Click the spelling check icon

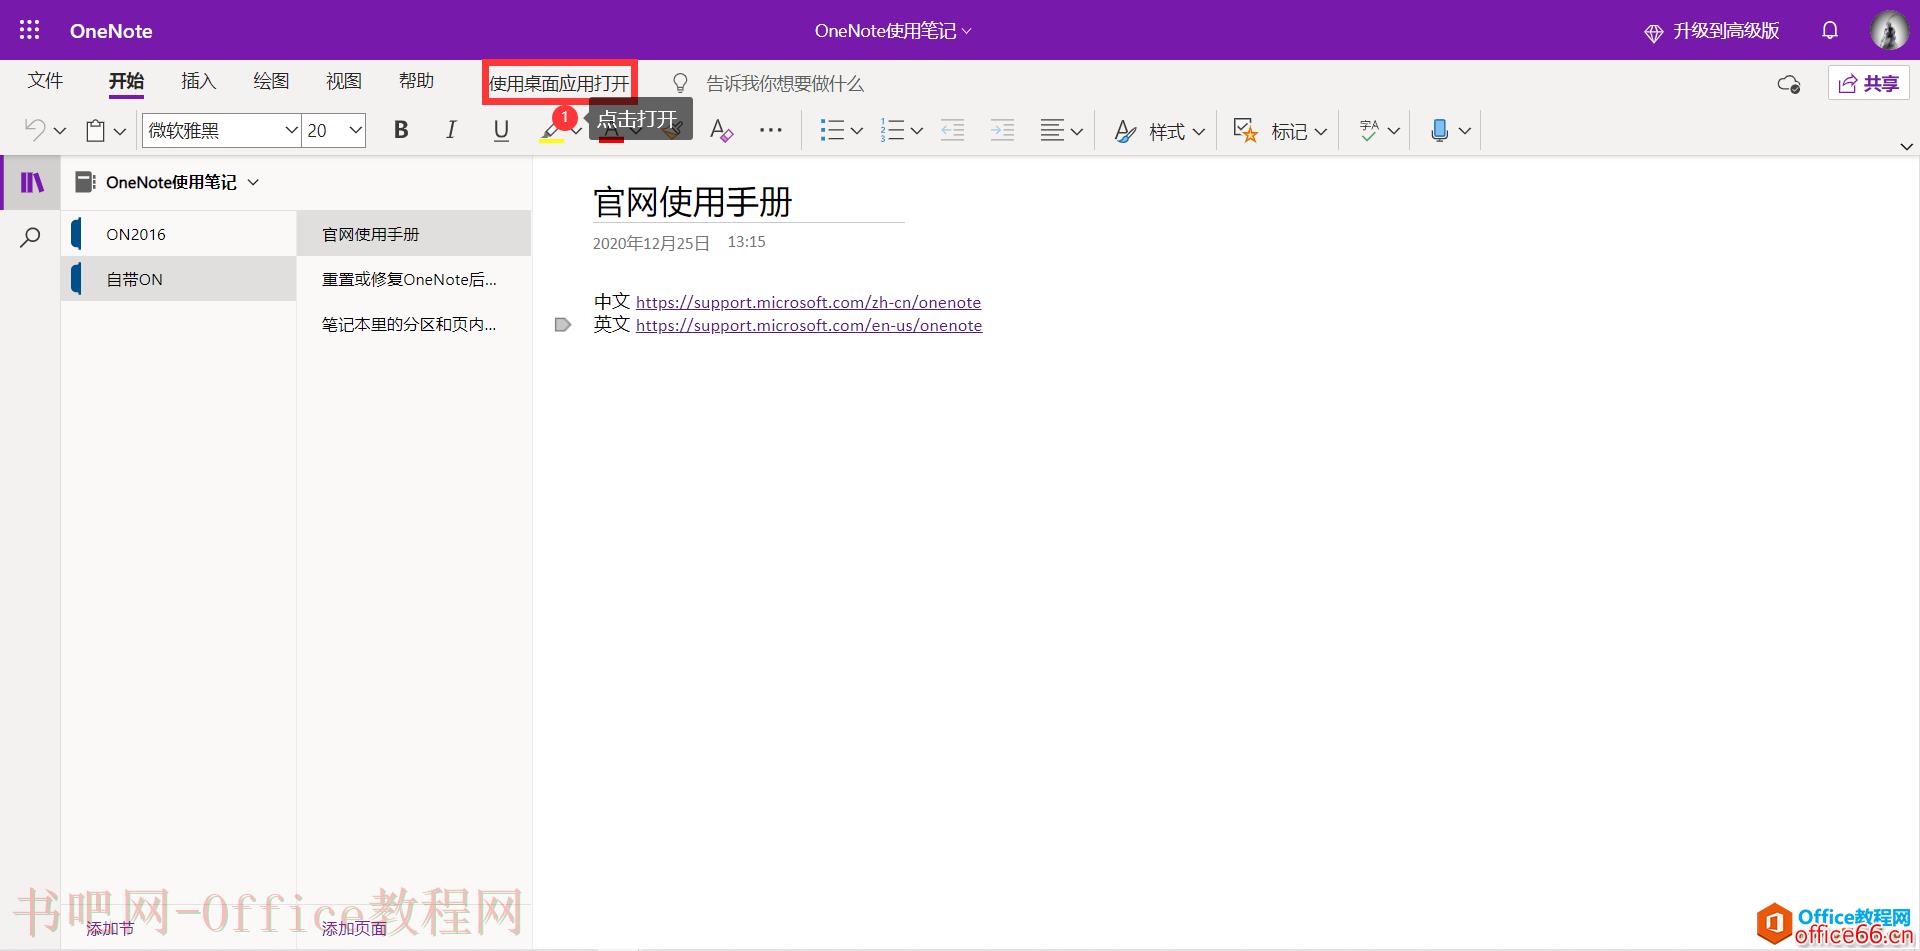tap(1369, 130)
